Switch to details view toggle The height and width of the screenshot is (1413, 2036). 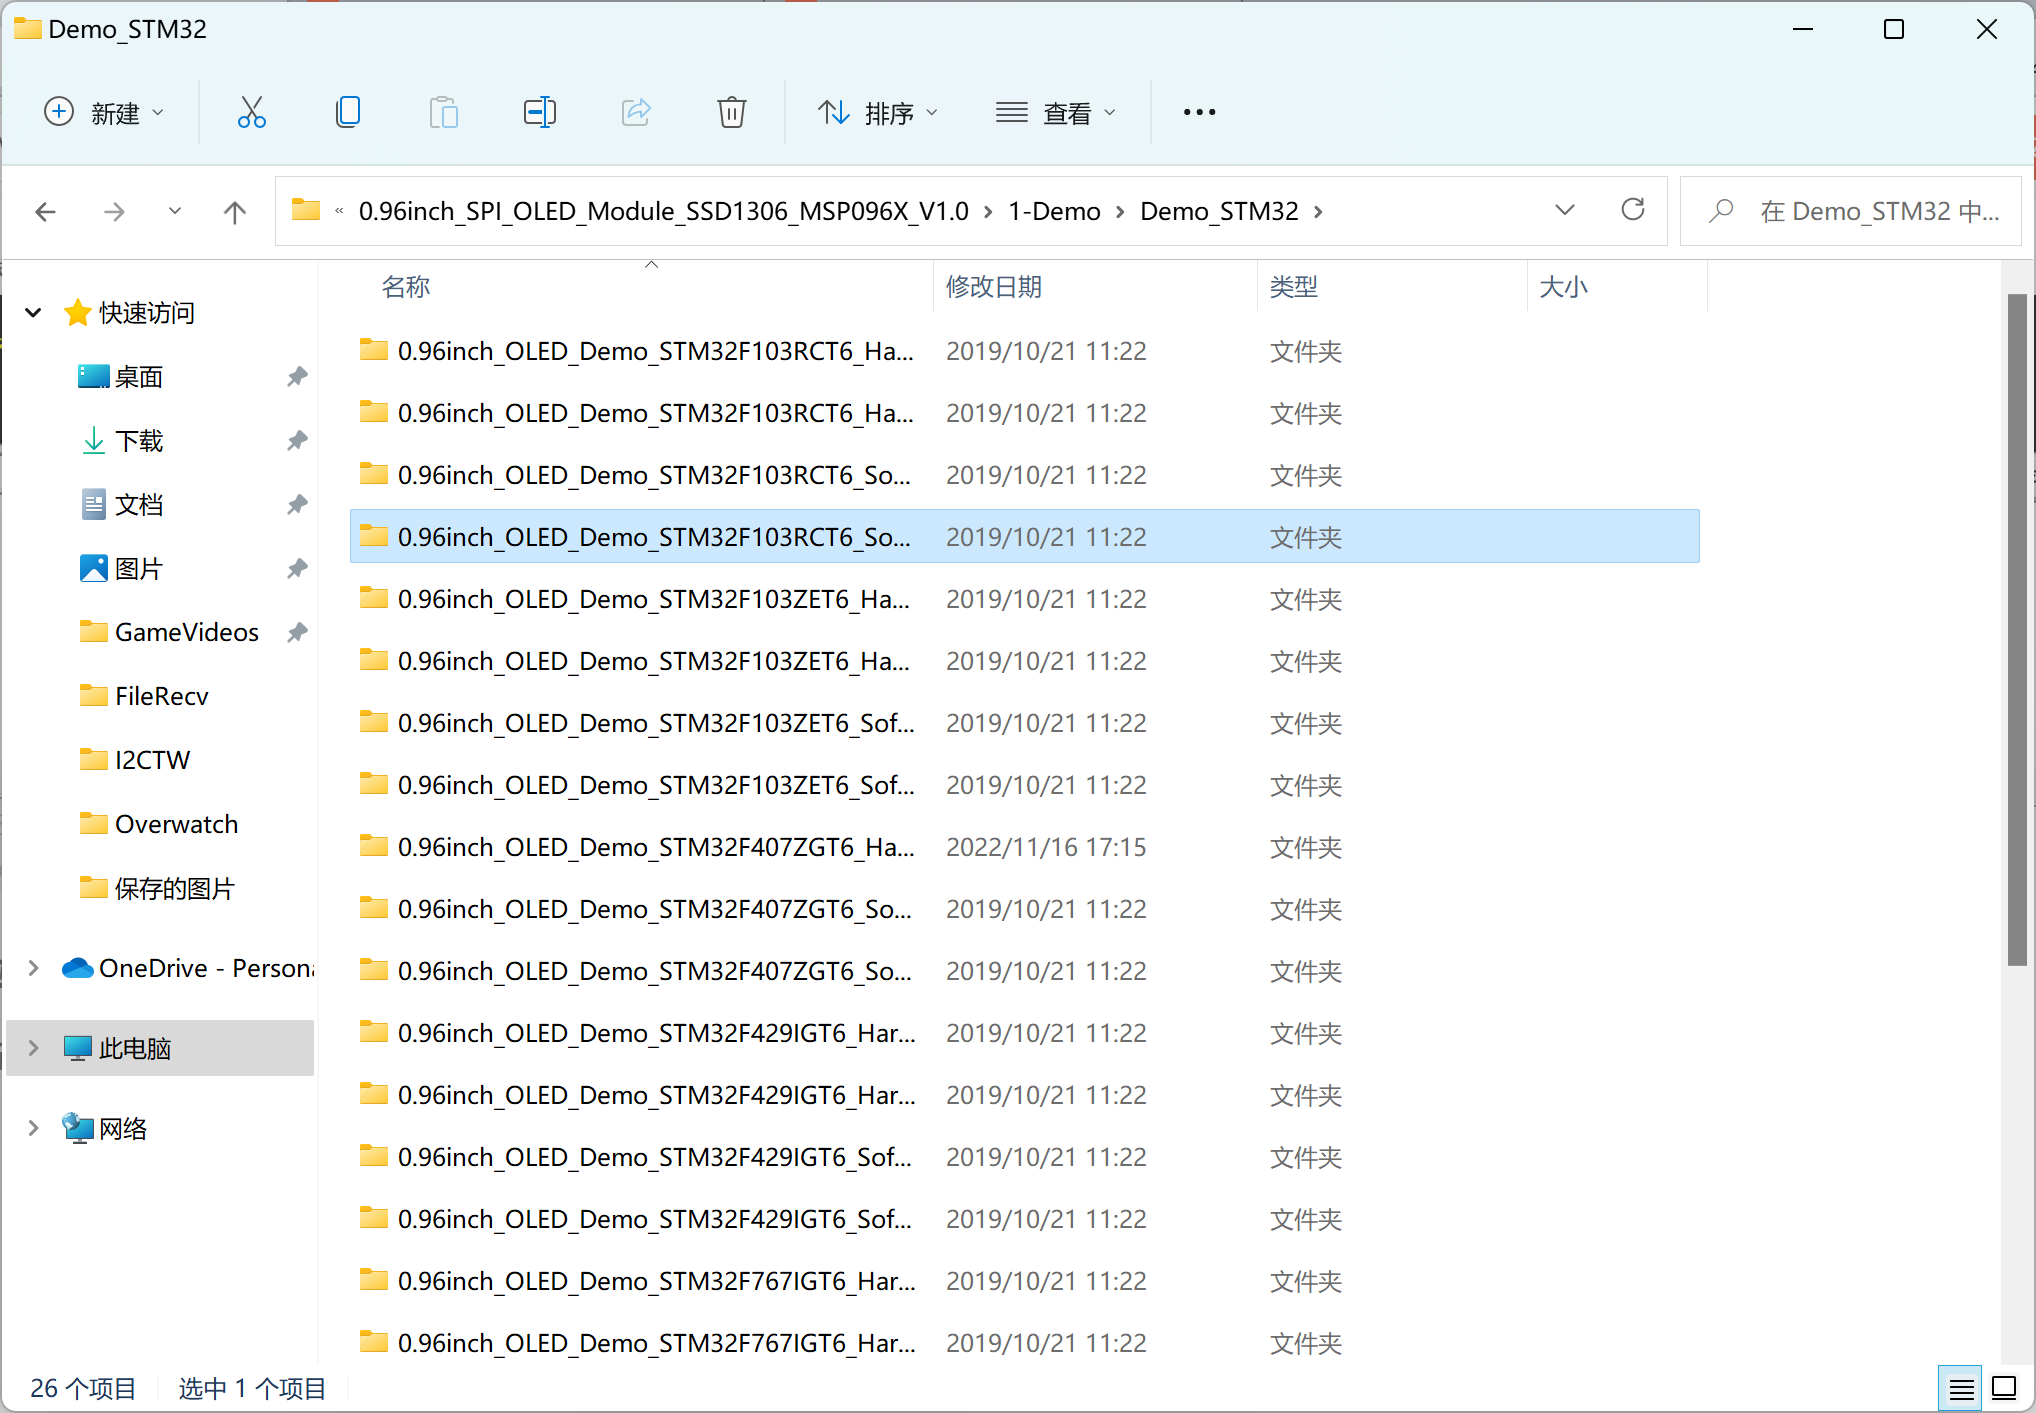[1960, 1388]
